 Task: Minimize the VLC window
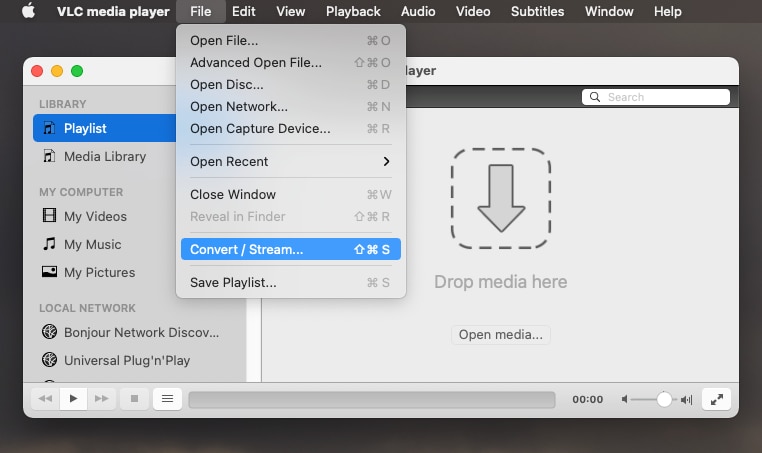pos(57,71)
